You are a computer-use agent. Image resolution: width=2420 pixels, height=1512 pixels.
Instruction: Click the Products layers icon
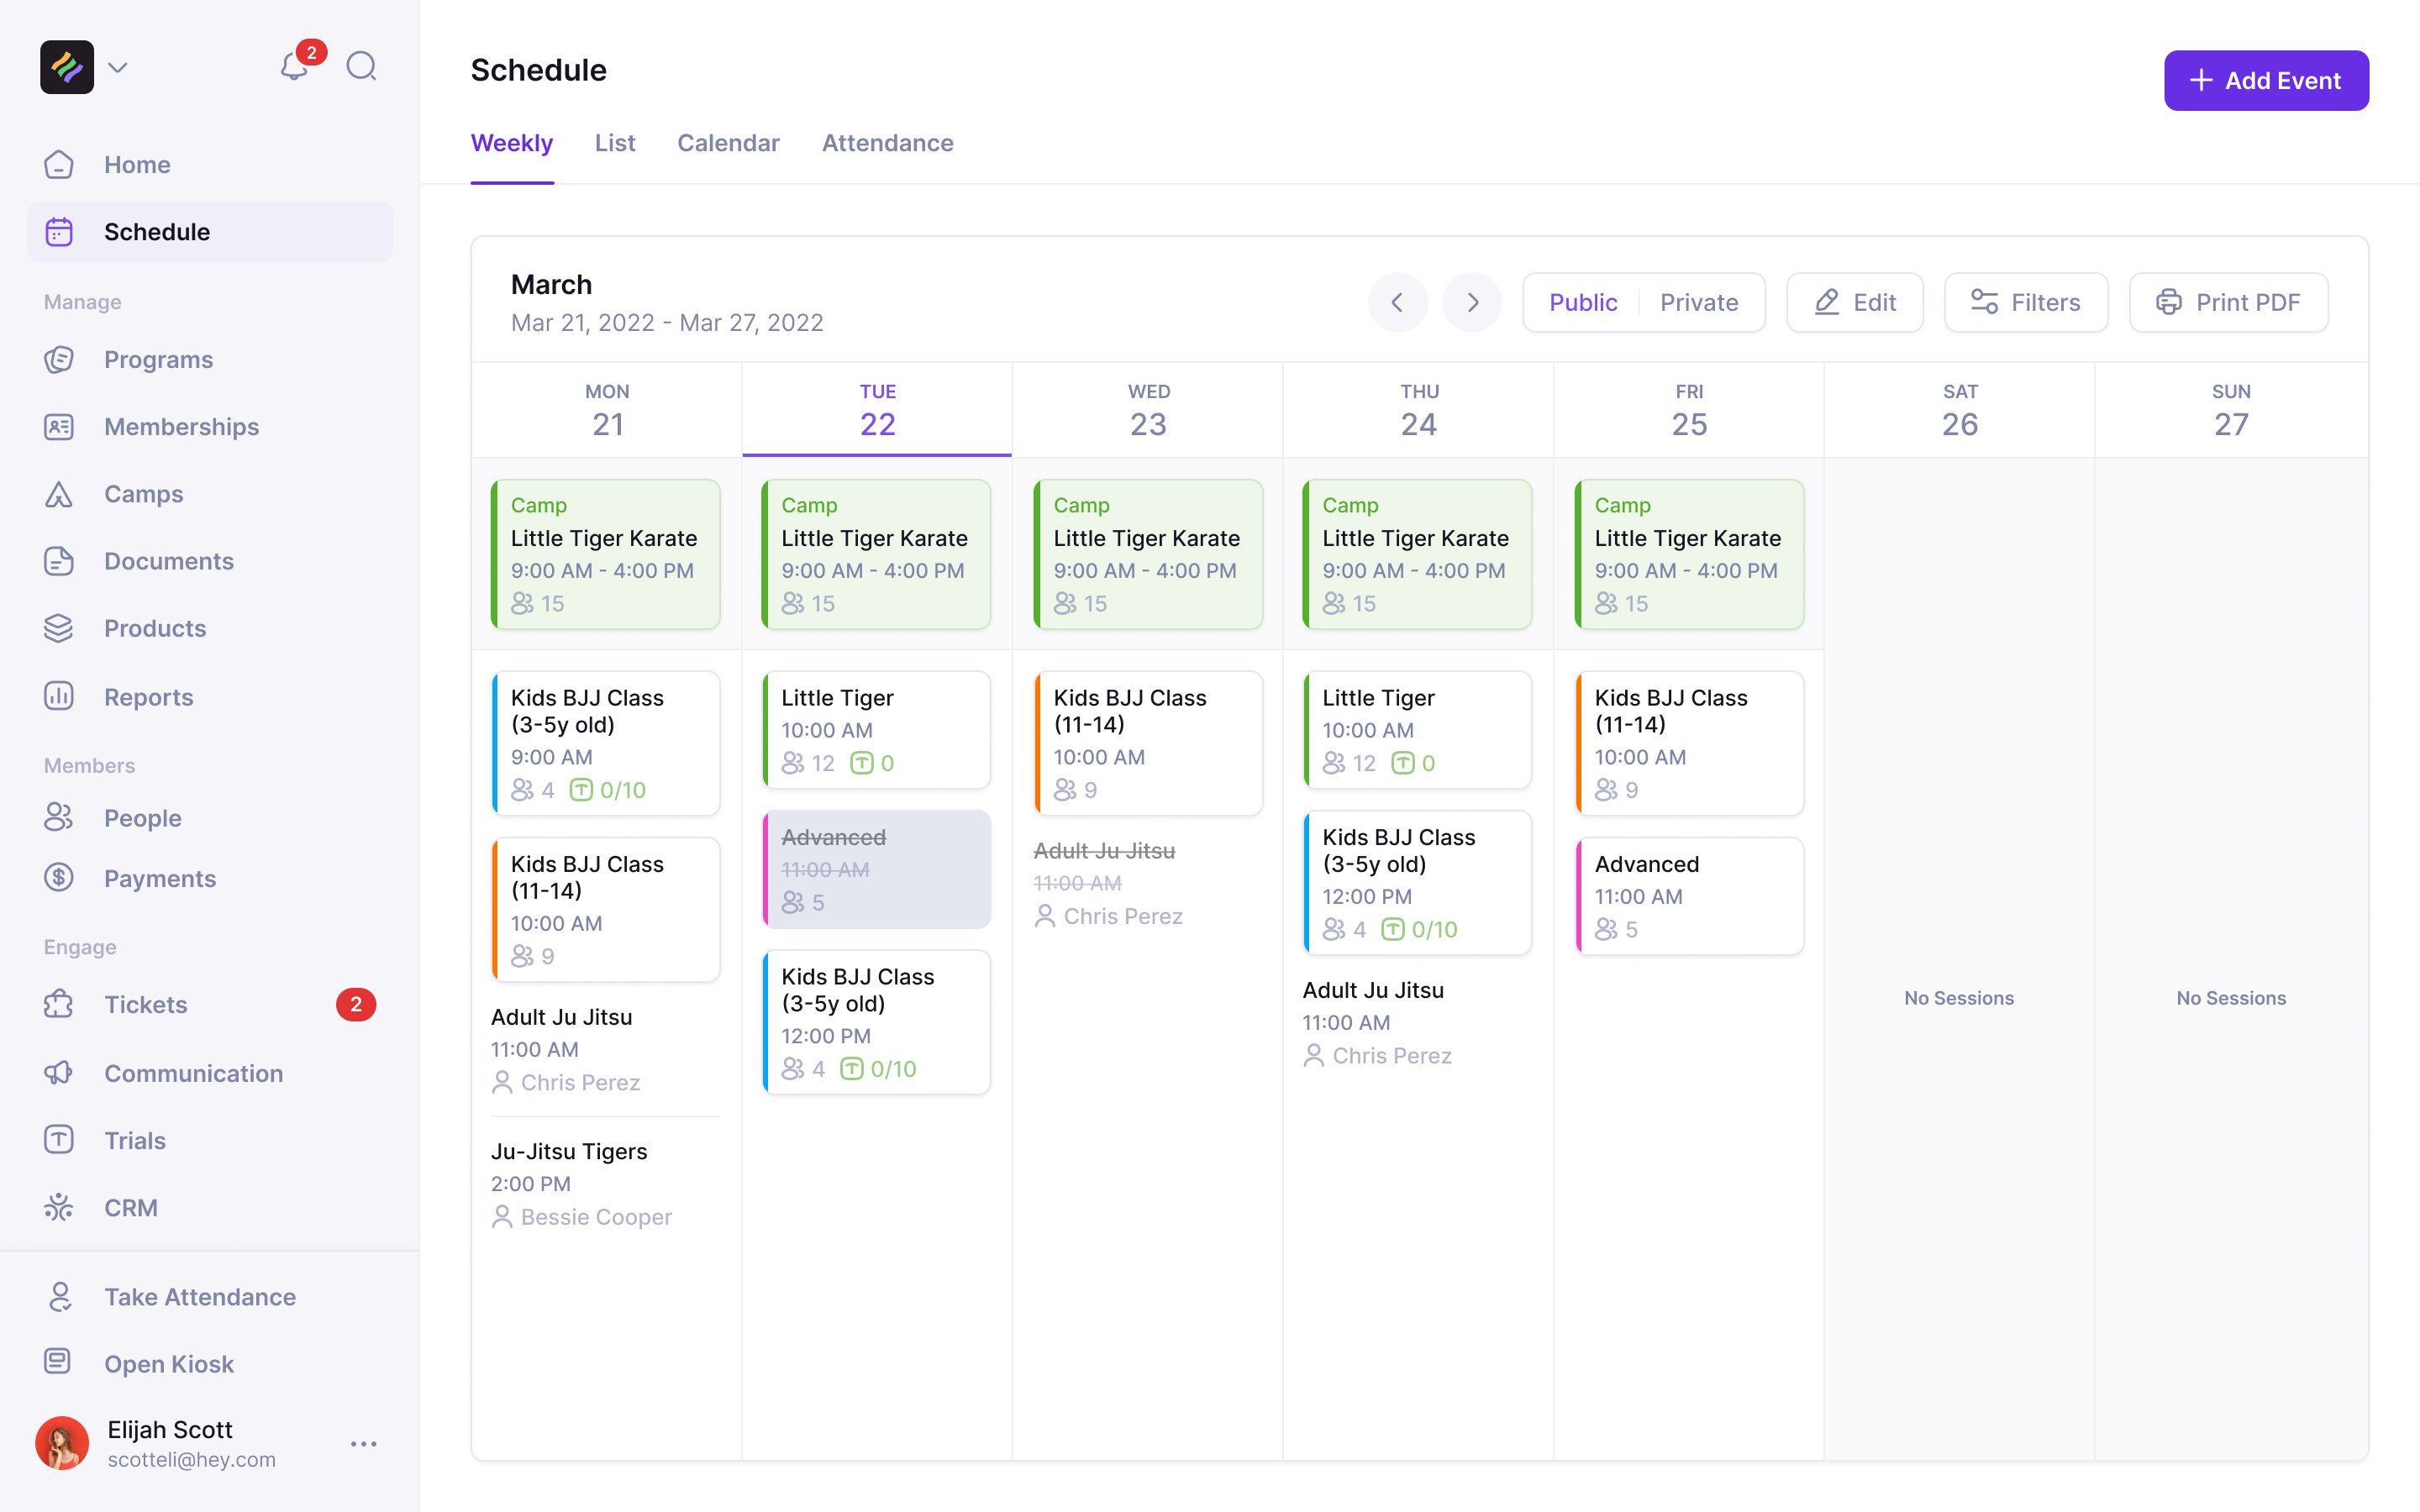[59, 628]
